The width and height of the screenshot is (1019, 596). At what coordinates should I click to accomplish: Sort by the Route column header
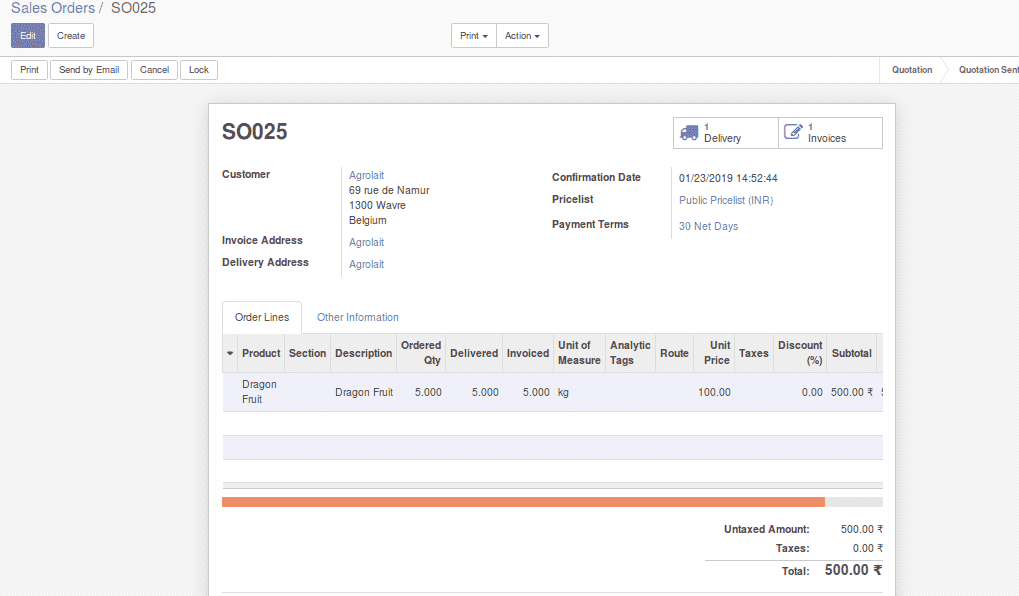[674, 353]
